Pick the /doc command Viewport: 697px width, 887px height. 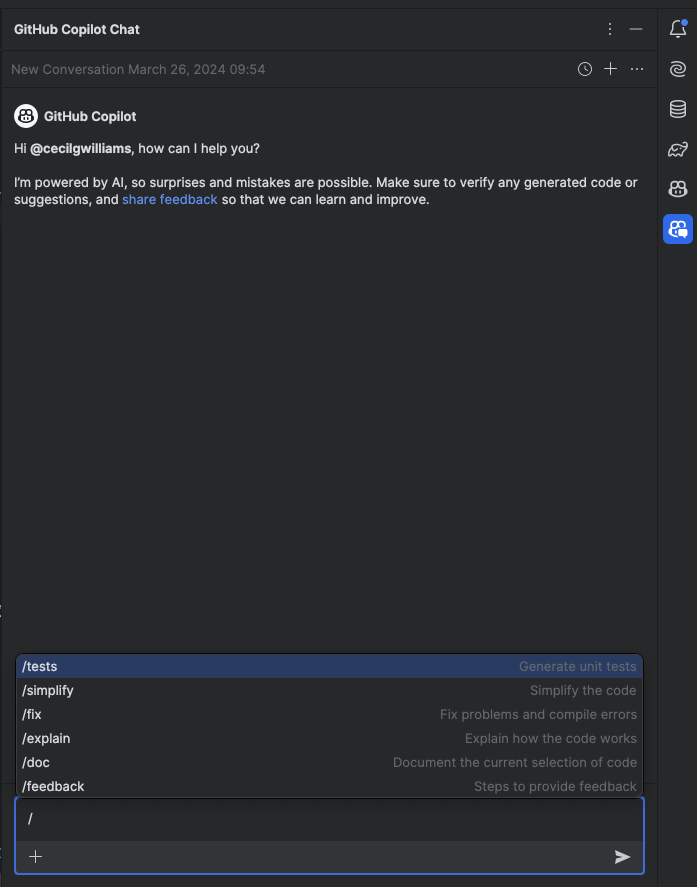tap(329, 763)
